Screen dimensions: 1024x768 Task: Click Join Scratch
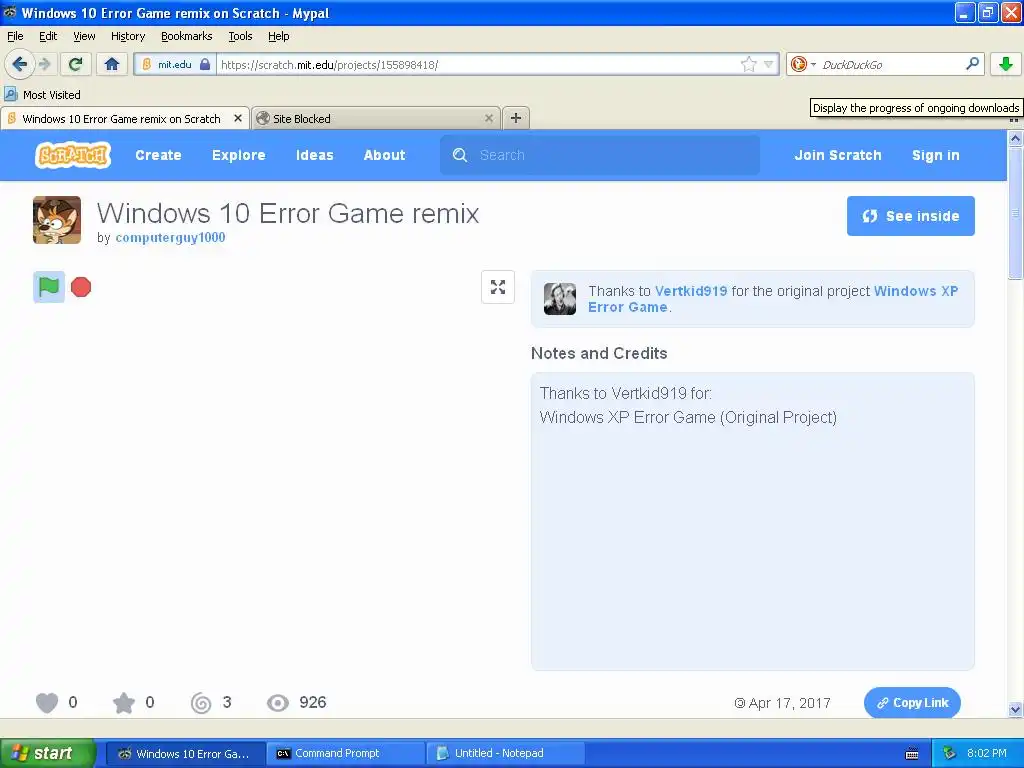838,155
